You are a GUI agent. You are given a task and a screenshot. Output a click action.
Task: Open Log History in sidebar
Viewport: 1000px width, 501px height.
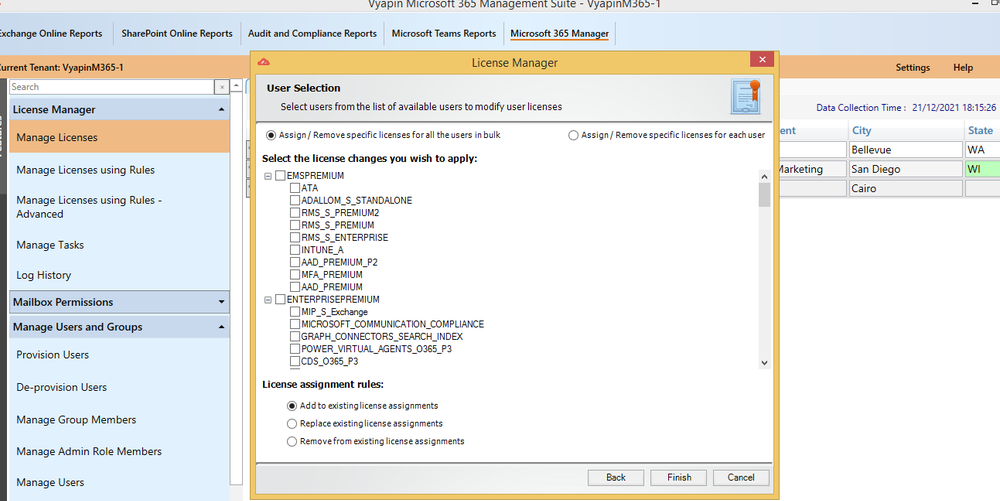[43, 275]
